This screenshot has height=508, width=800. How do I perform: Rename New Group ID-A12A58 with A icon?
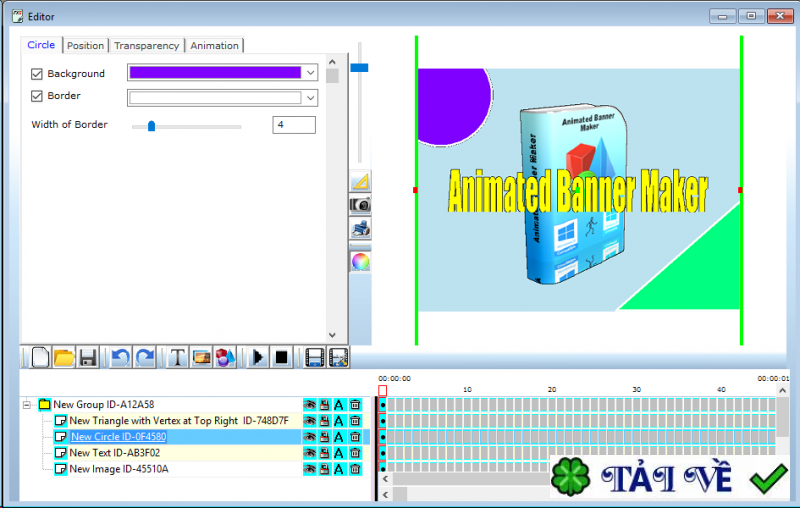(x=339, y=405)
